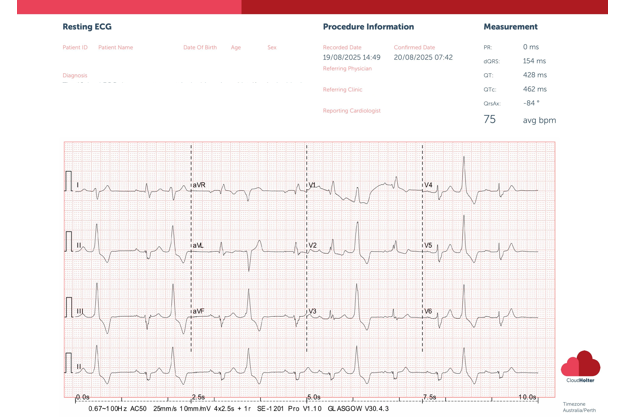Click the Resting ECG heading
This screenshot has height=417, width=623.
click(87, 27)
